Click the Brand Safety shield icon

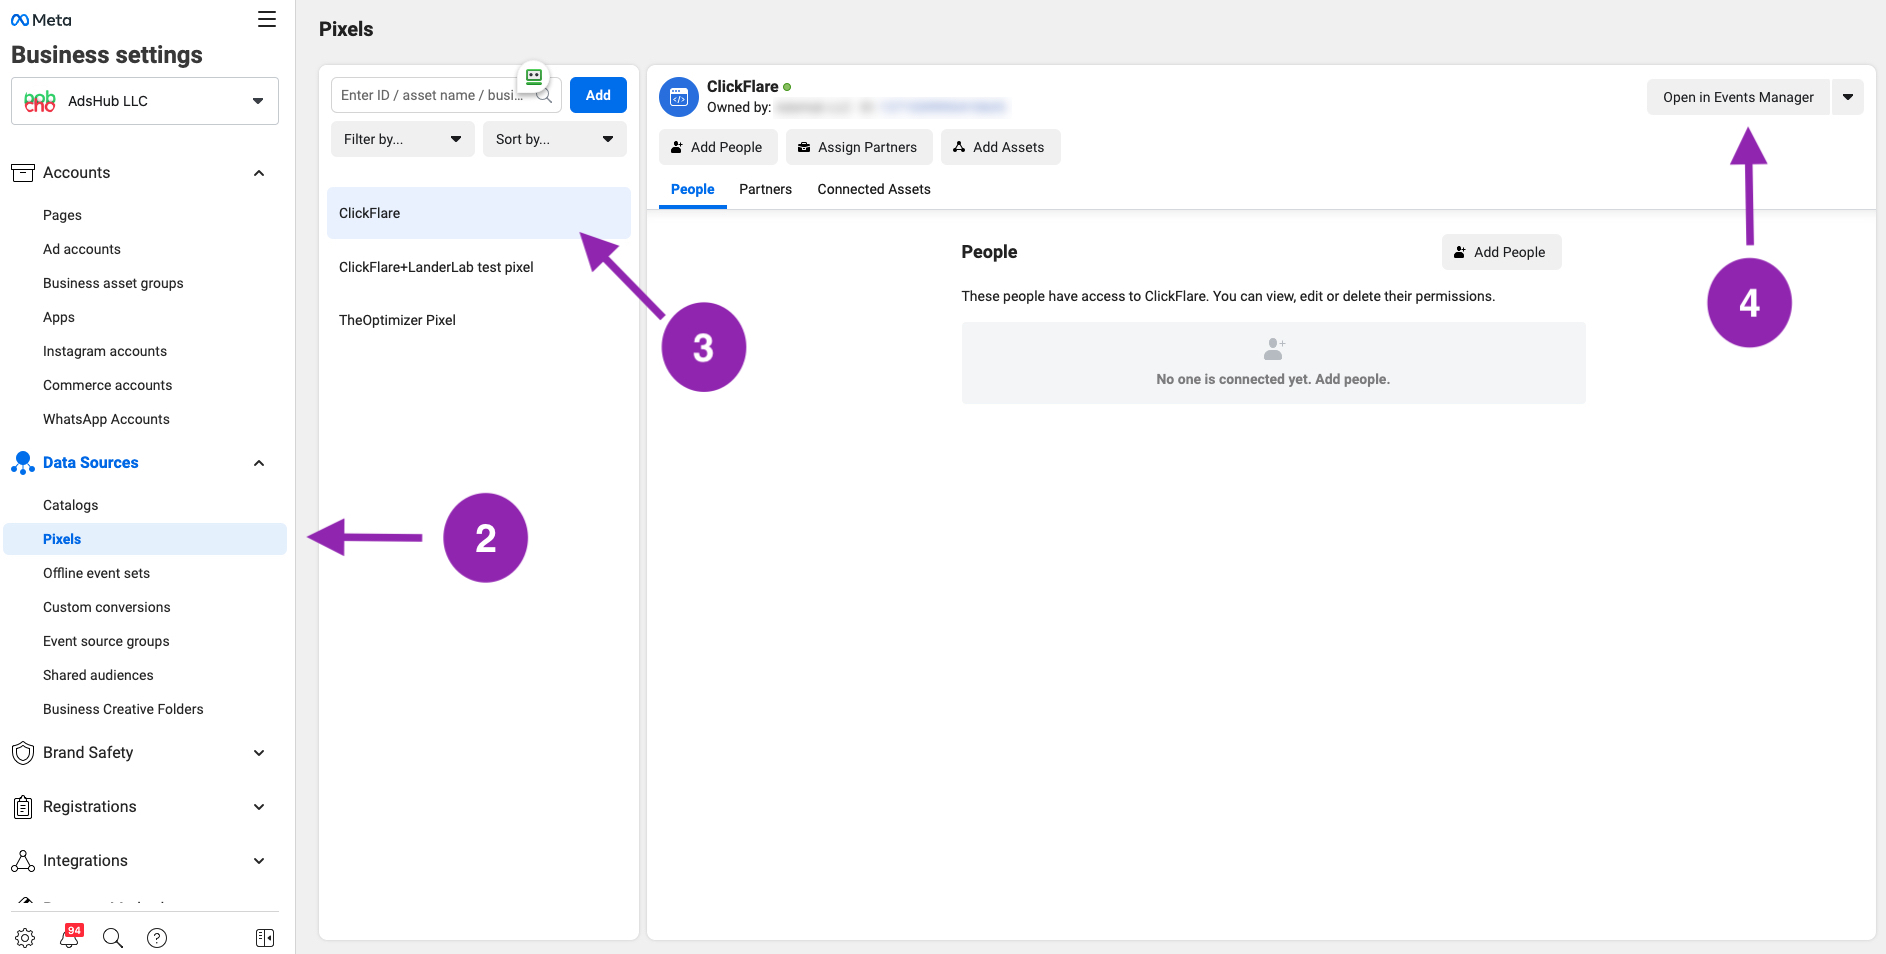23,753
